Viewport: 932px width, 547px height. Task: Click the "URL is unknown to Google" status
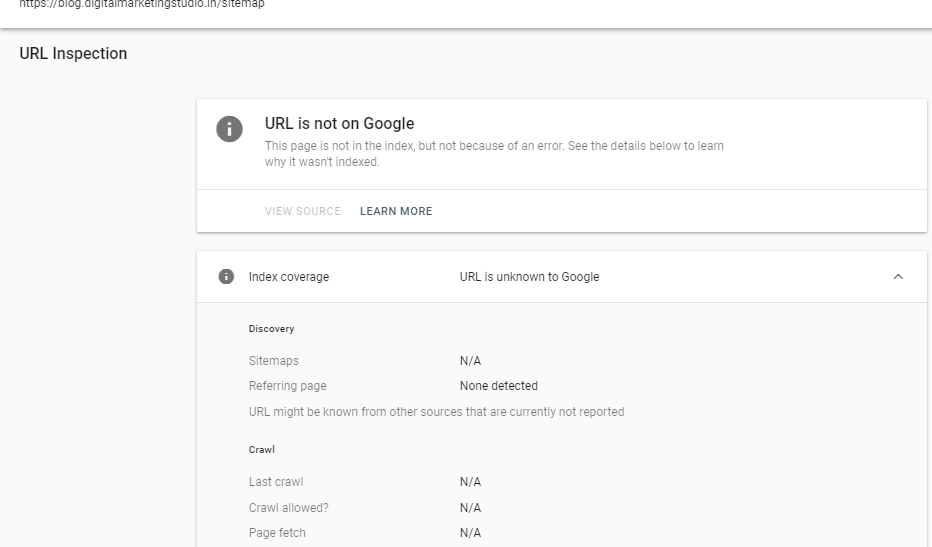(x=529, y=277)
